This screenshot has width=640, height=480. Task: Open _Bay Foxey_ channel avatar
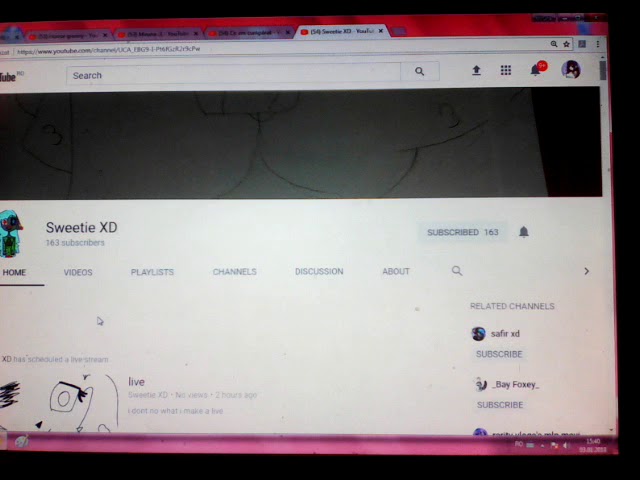[481, 384]
